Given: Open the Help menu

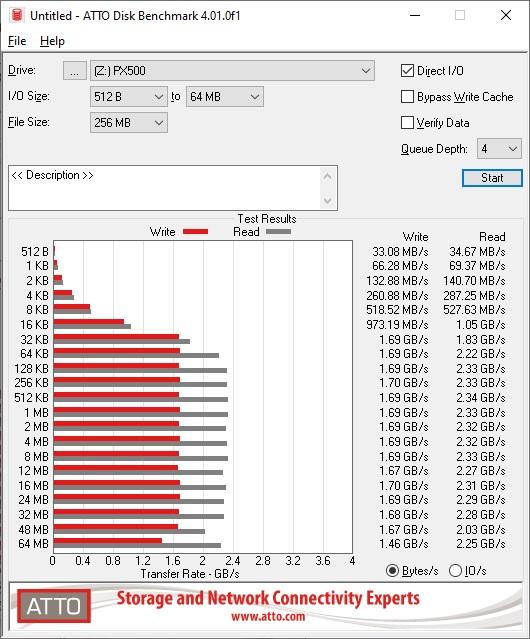Looking at the screenshot, I should coord(52,41).
